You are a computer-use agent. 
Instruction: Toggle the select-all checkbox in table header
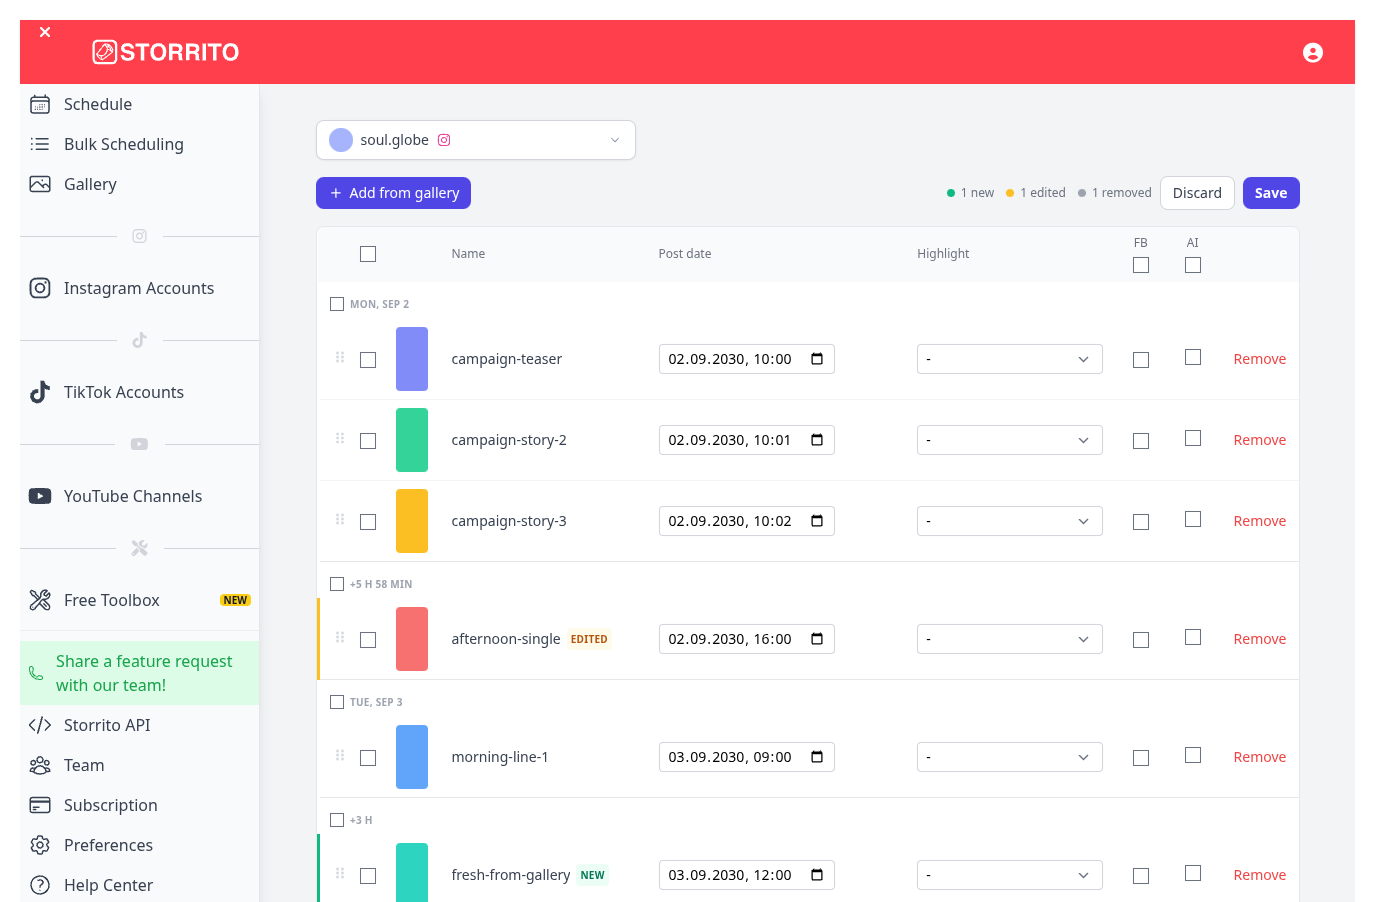pos(368,254)
